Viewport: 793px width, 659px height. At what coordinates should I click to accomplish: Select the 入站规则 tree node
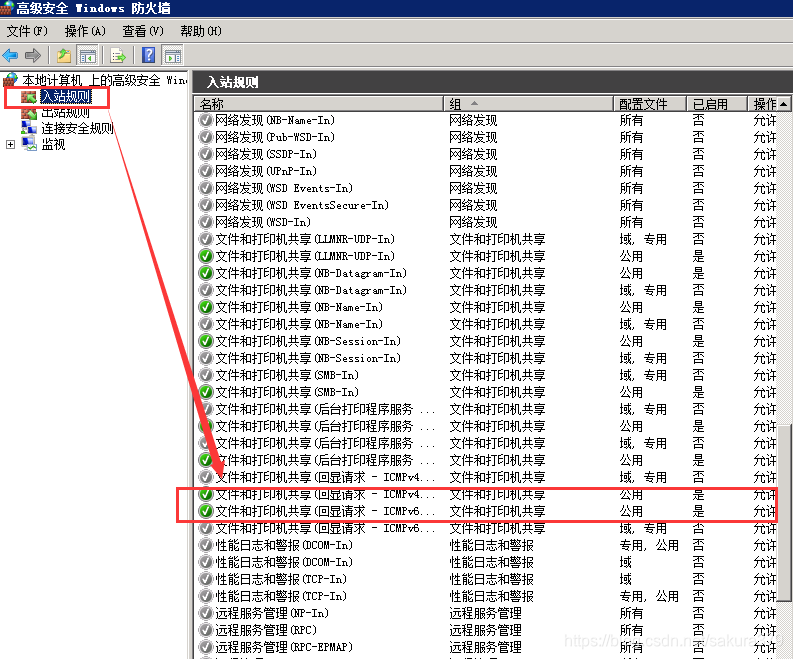[x=66, y=96]
